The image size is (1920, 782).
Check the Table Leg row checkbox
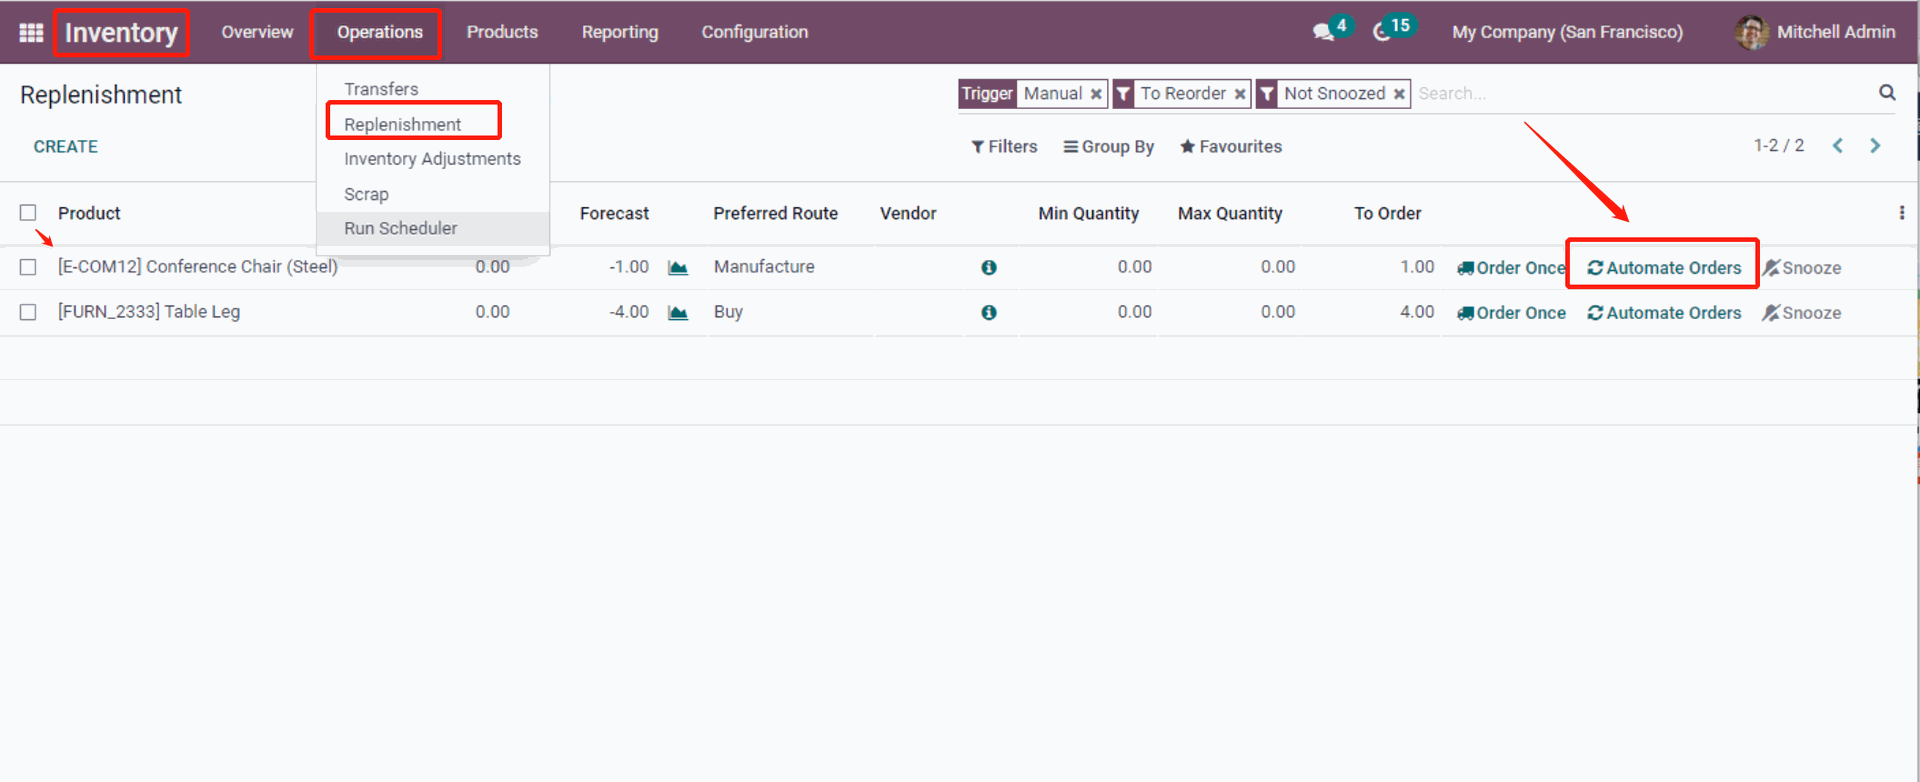(28, 312)
